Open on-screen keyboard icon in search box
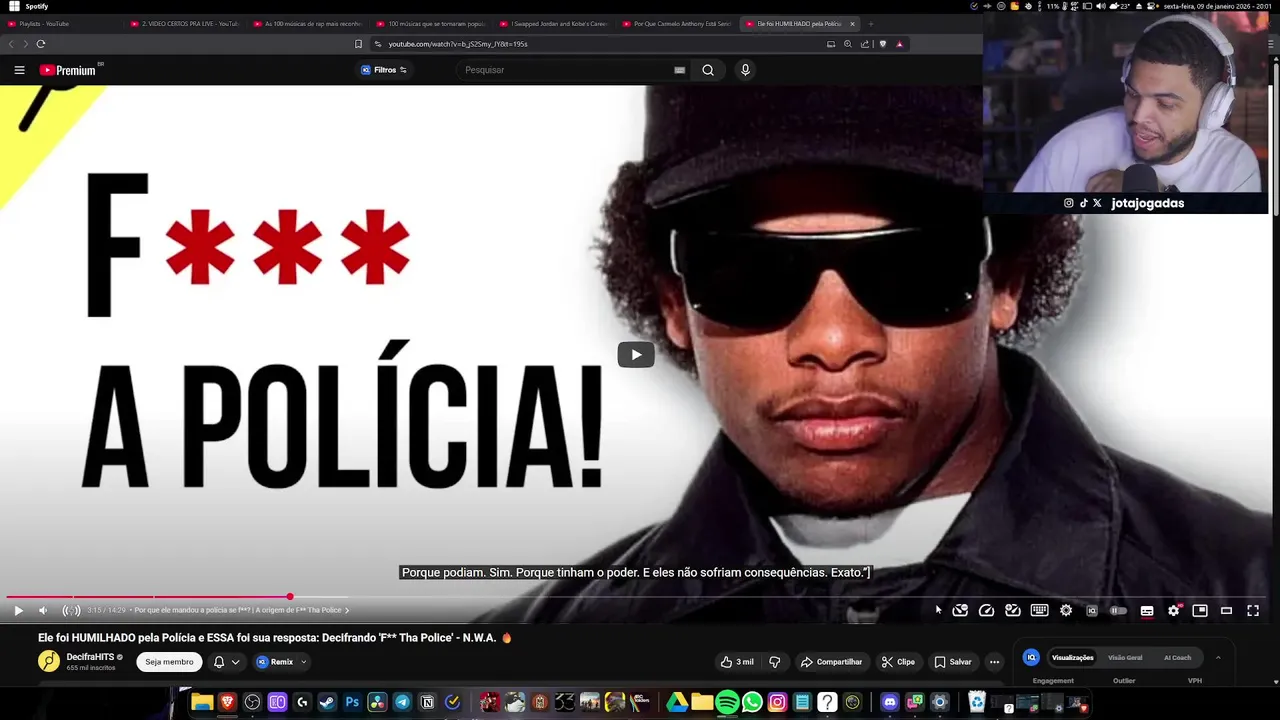 click(680, 70)
